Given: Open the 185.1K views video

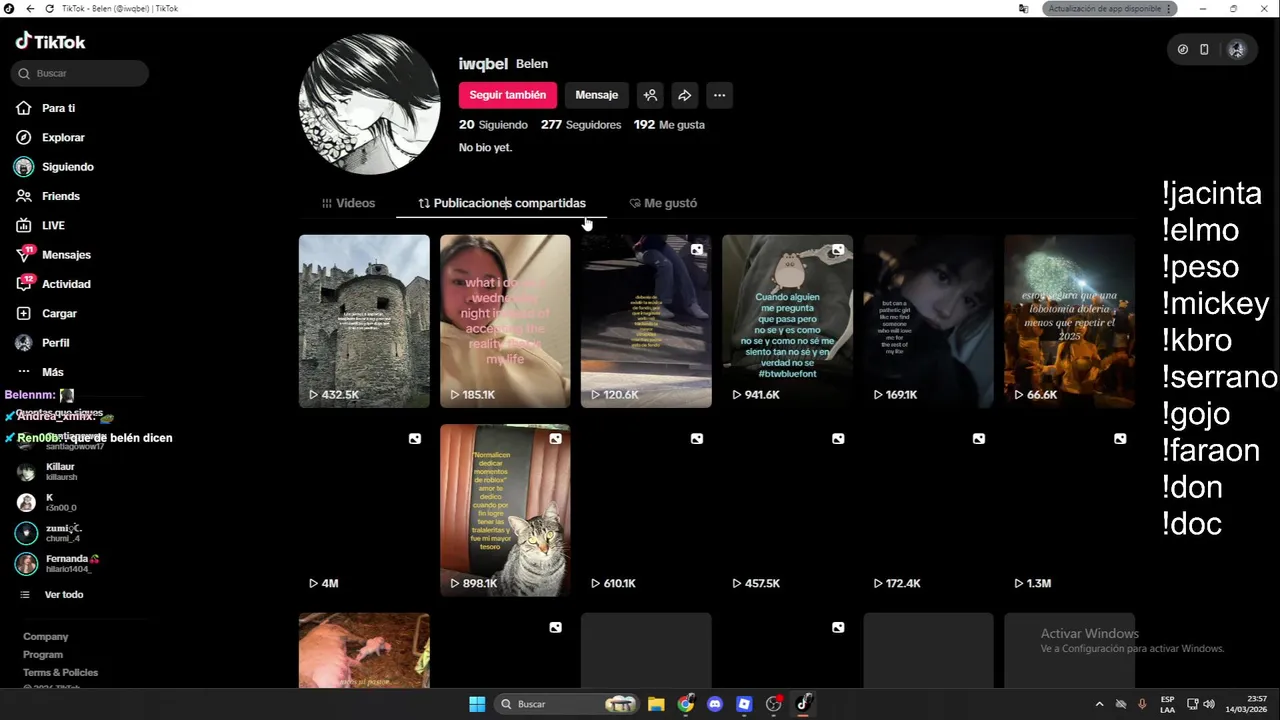Looking at the screenshot, I should [x=505, y=321].
